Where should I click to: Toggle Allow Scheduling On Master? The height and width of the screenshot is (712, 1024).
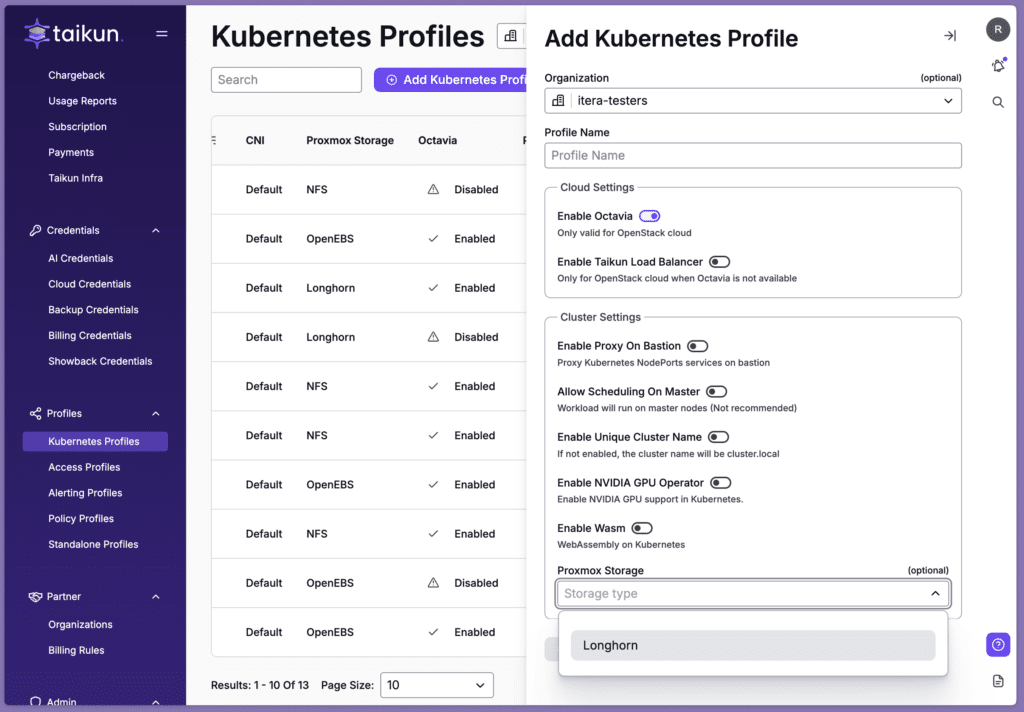tap(716, 392)
